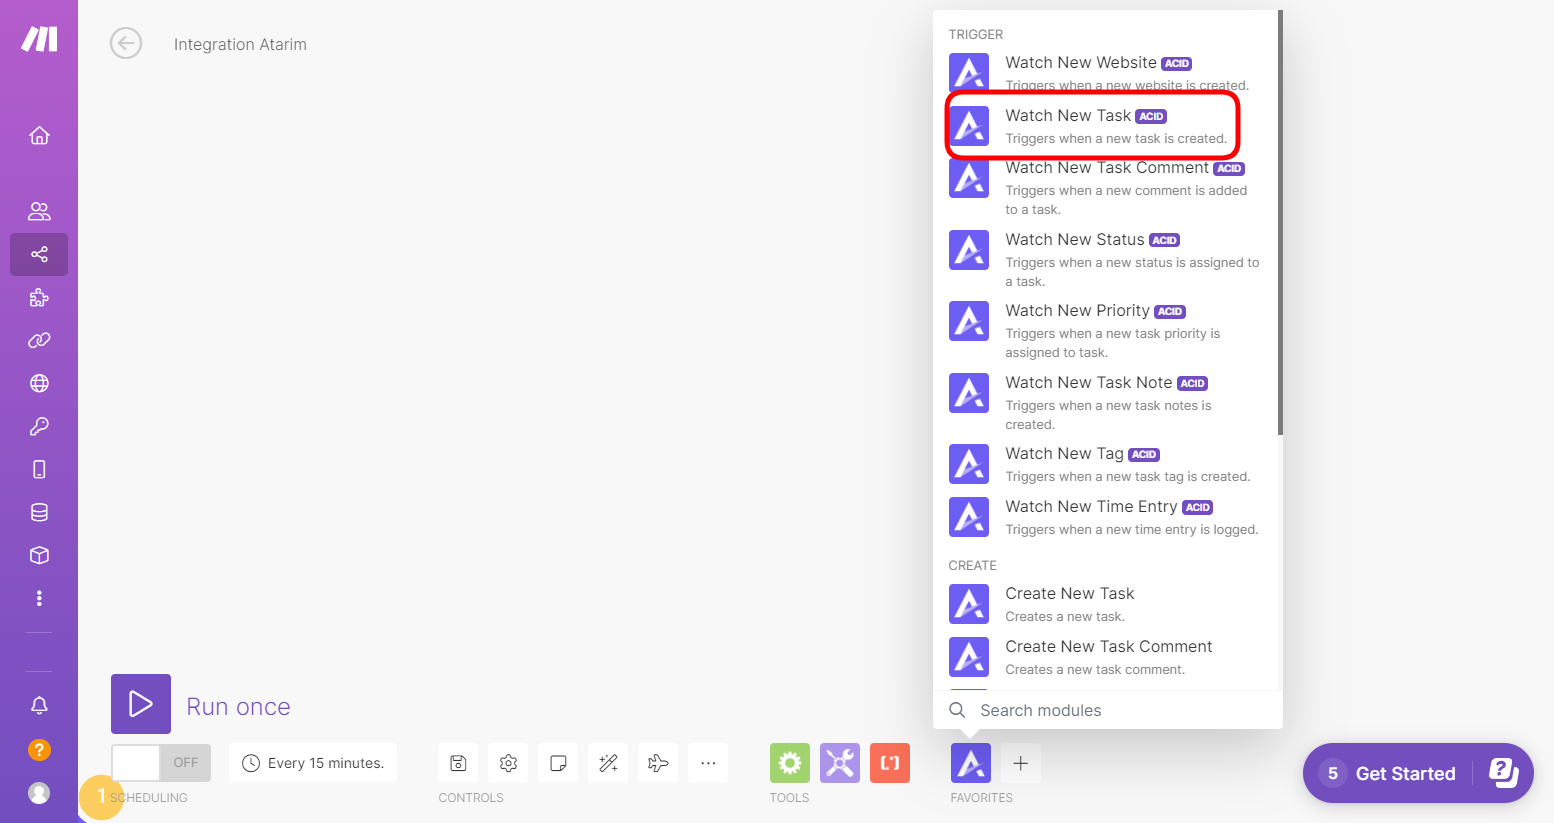
Task: Open the Notes icon in controls
Action: (x=558, y=763)
